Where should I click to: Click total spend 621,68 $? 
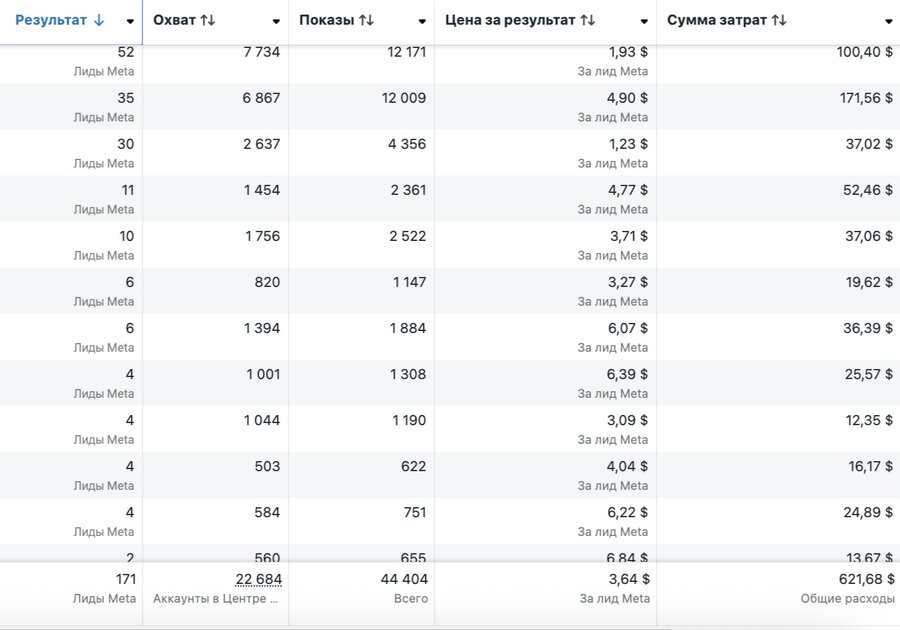[867, 580]
